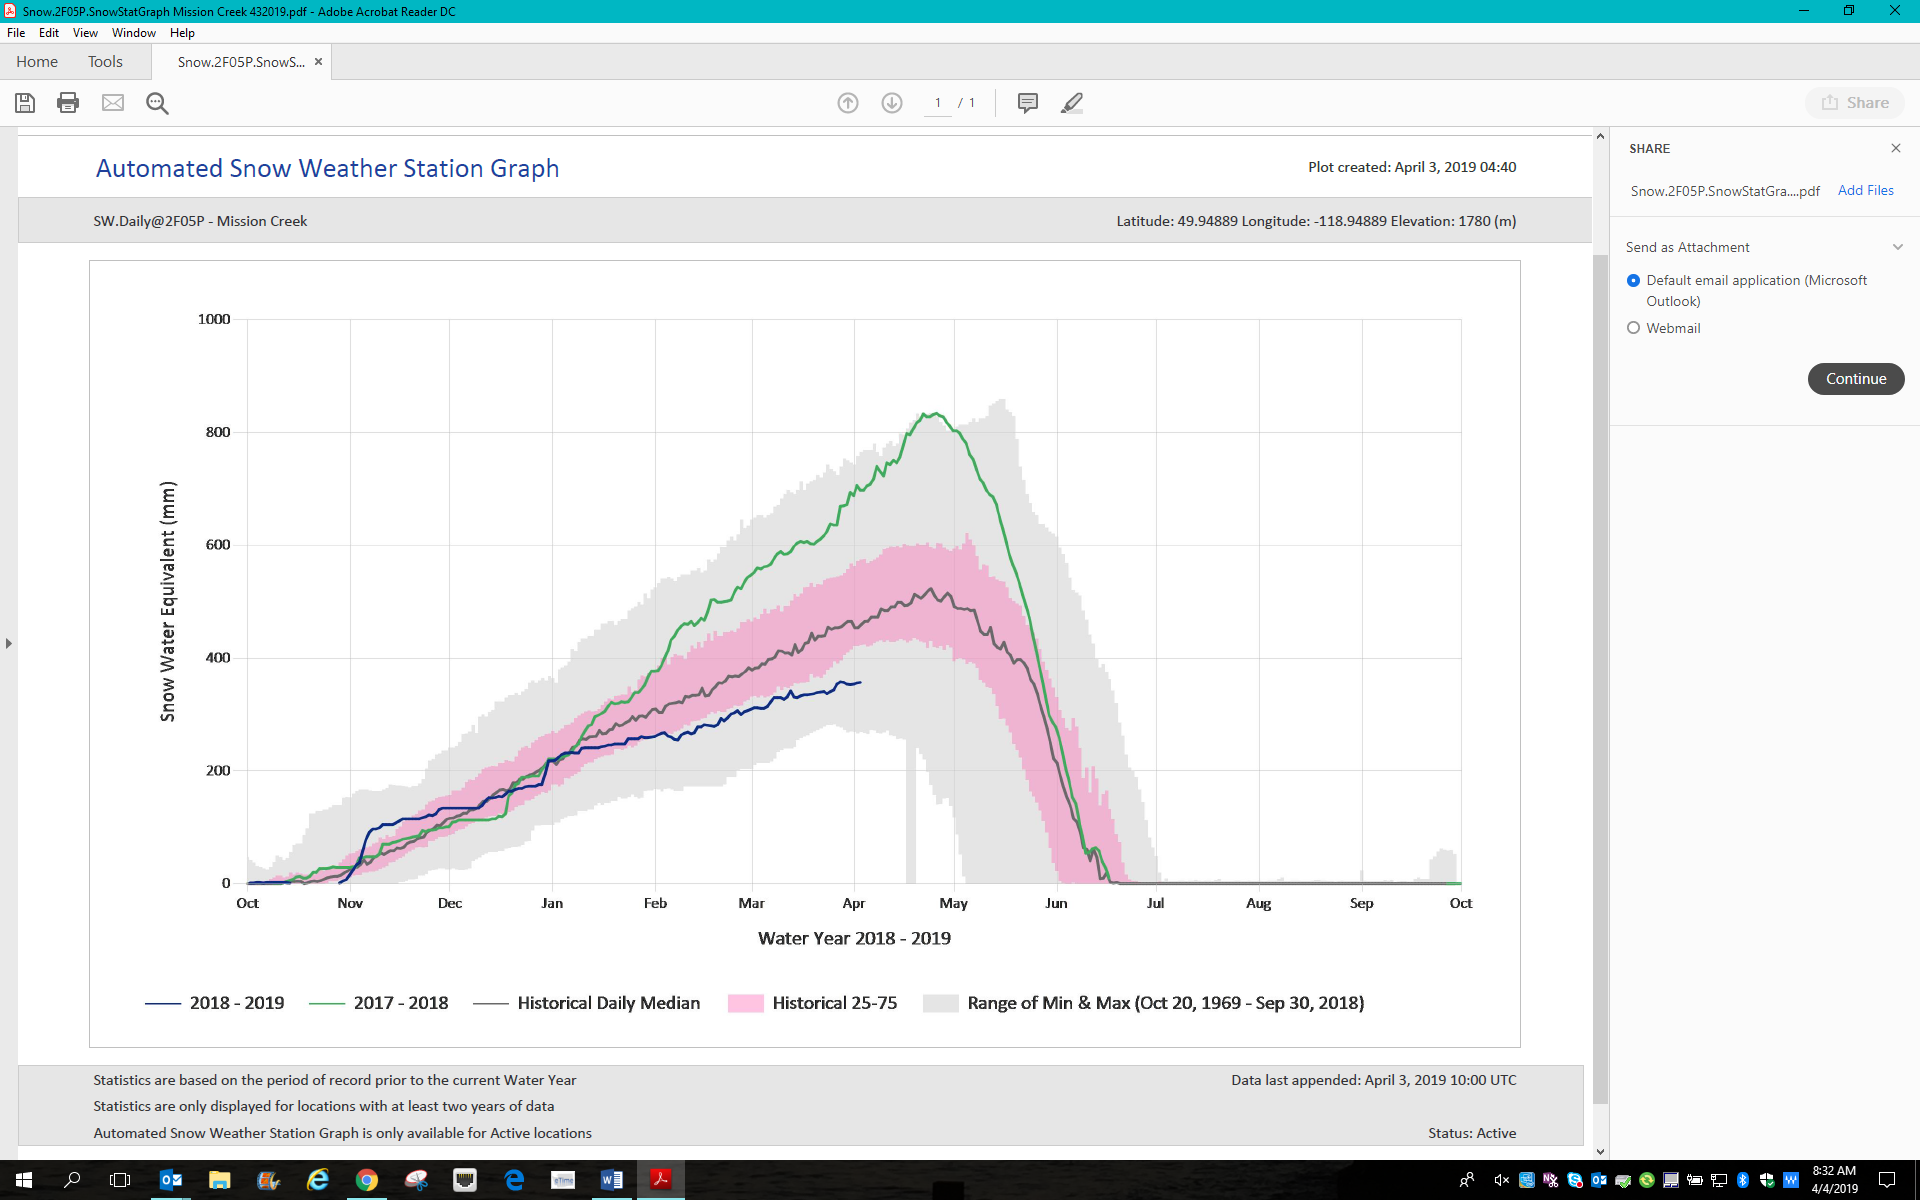Click the pink Historical 25-75 legend swatch
1920x1200 pixels.
pyautogui.click(x=745, y=1003)
